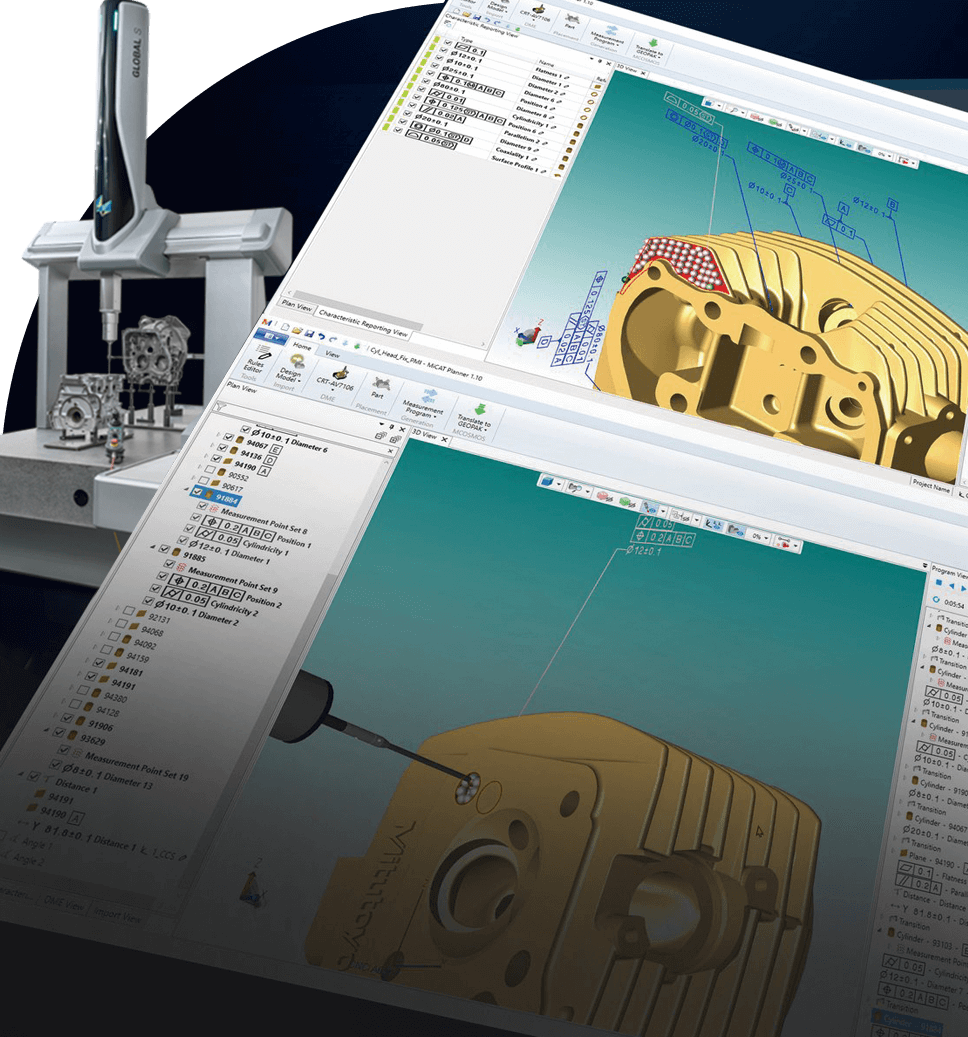The image size is (968, 1037).
Task: Open the DME View tab
Action: point(64,903)
